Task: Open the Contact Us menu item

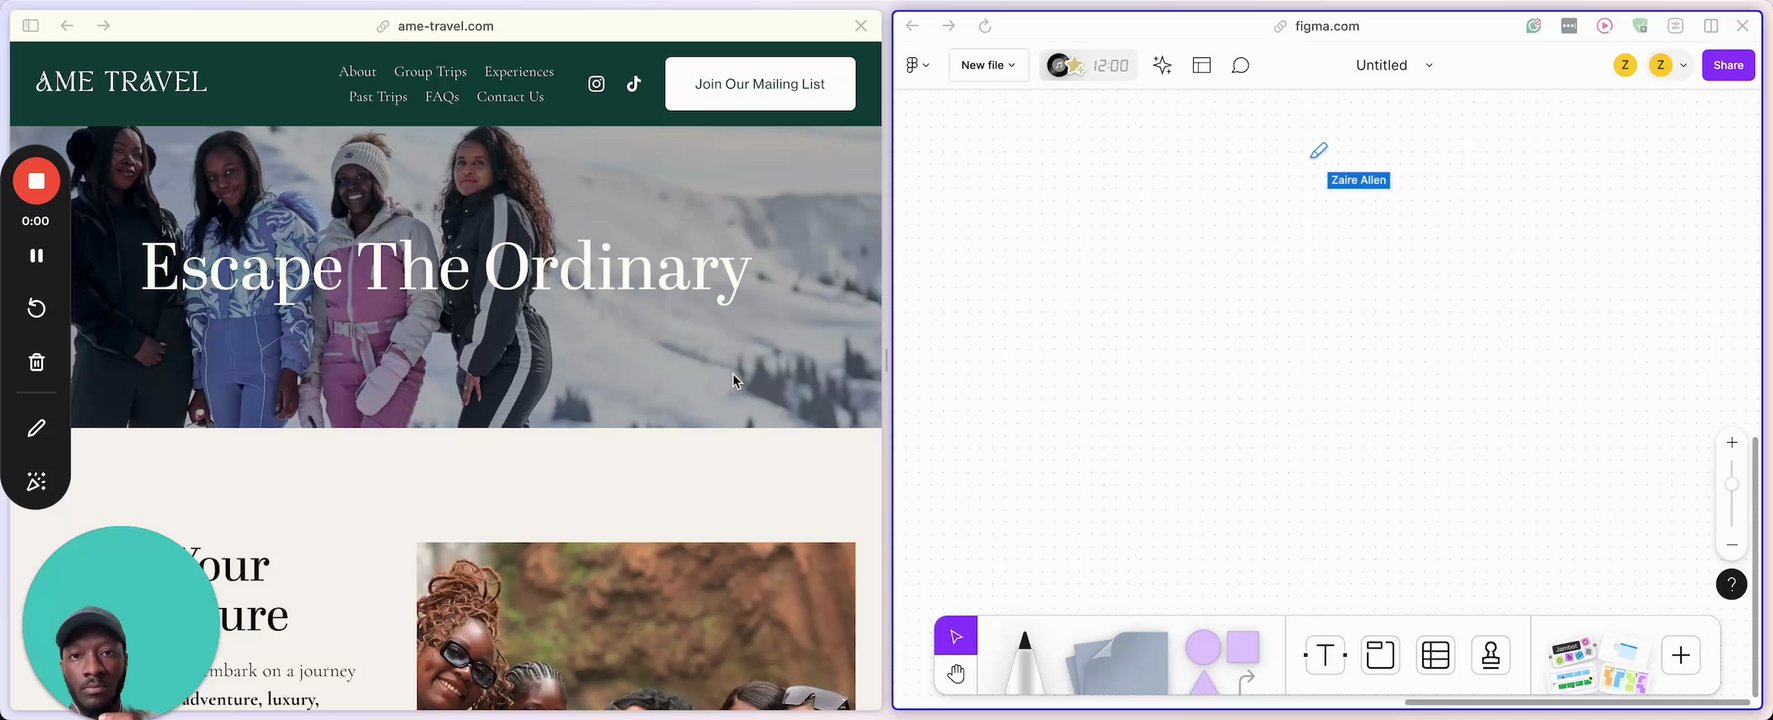Action: pyautogui.click(x=510, y=96)
